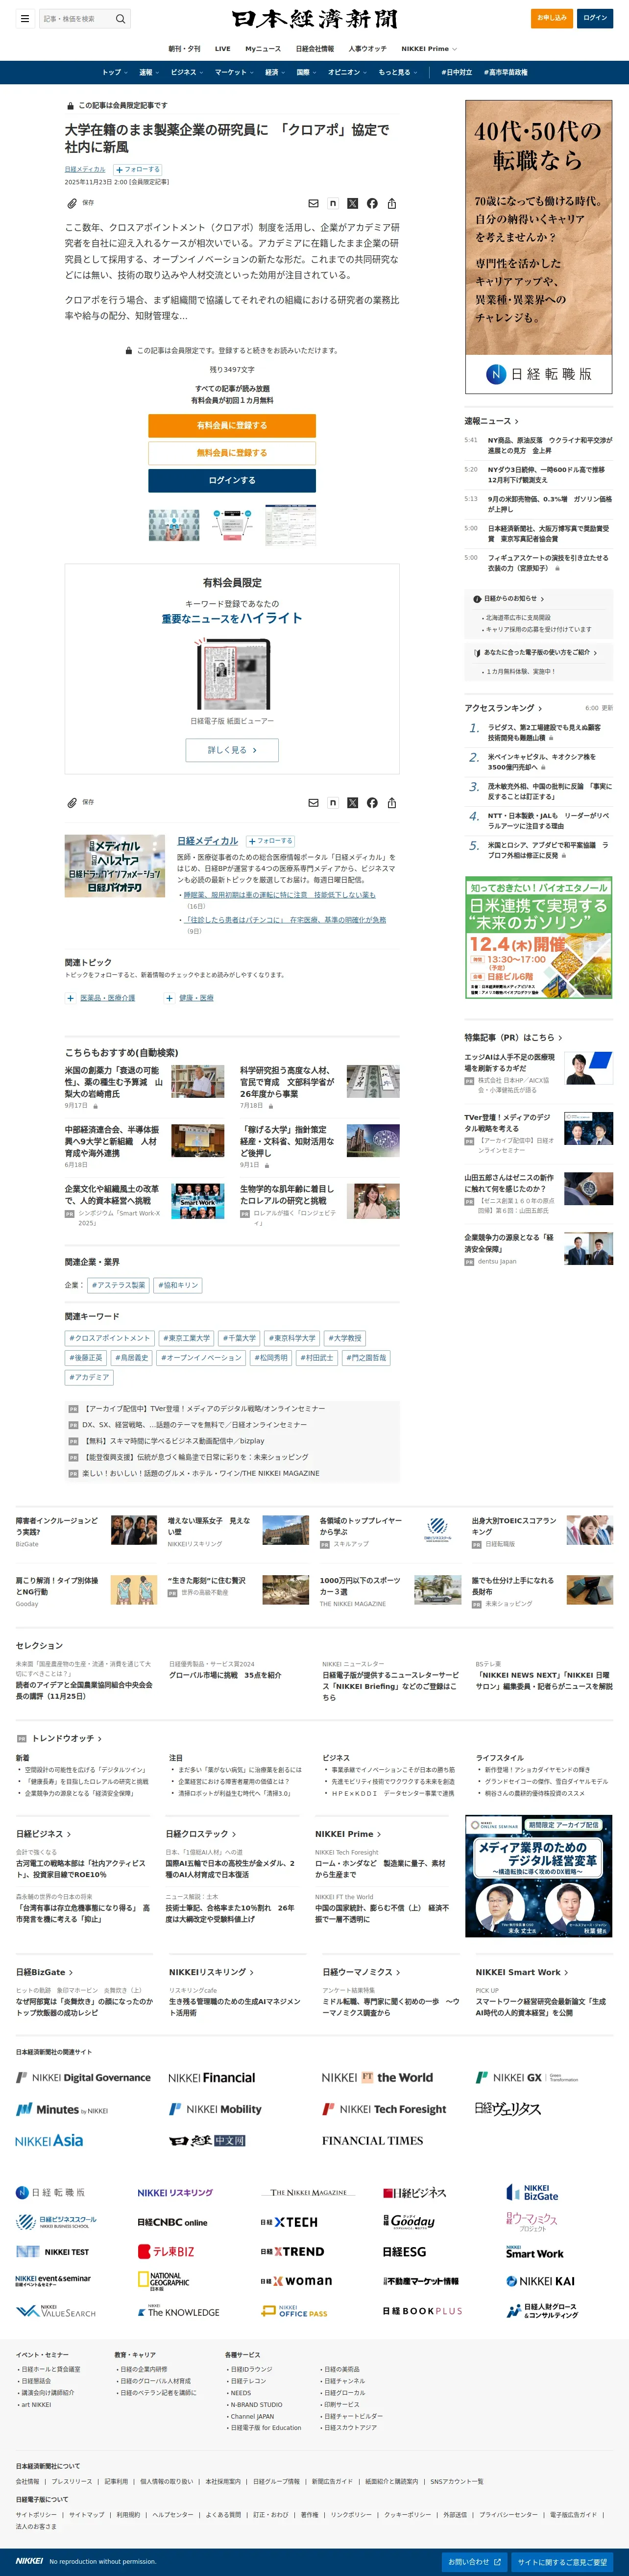Open 日経会社情報 in the header menu

tap(315, 48)
